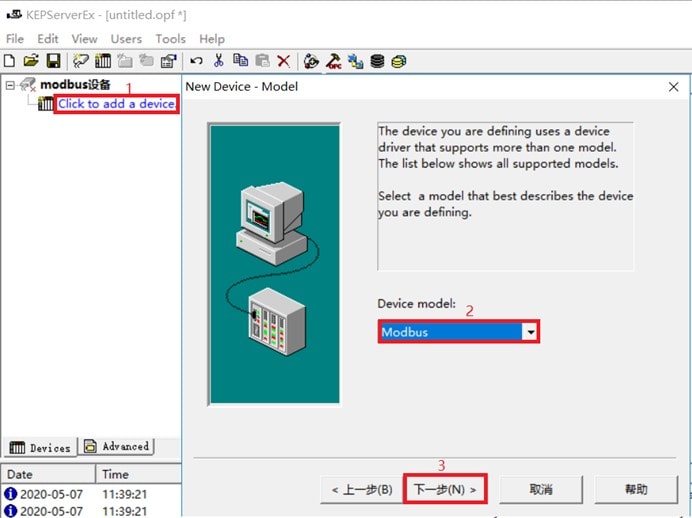
Task: Click the Open Project folder icon
Action: (31, 60)
